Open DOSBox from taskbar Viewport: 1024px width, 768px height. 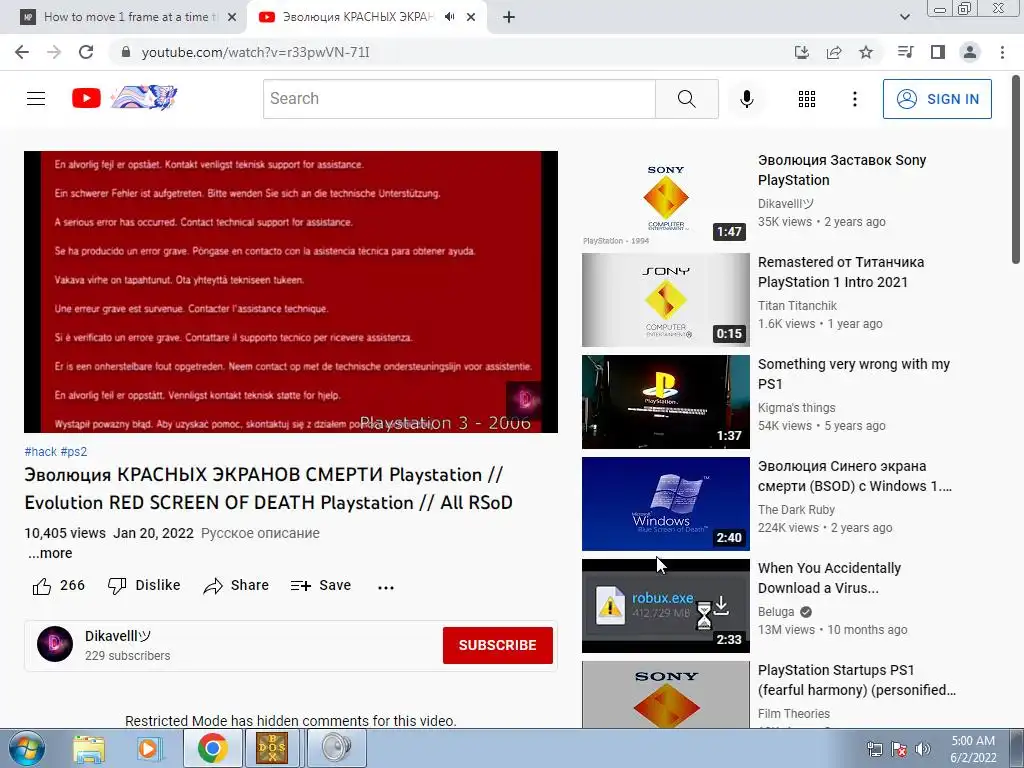[272, 748]
